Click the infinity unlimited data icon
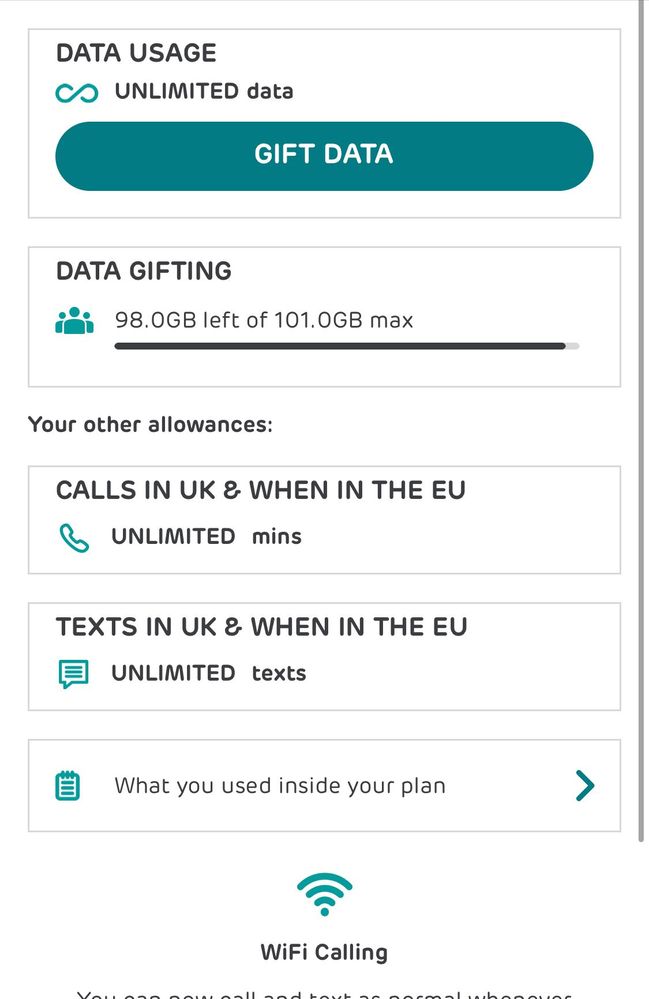 (77, 93)
